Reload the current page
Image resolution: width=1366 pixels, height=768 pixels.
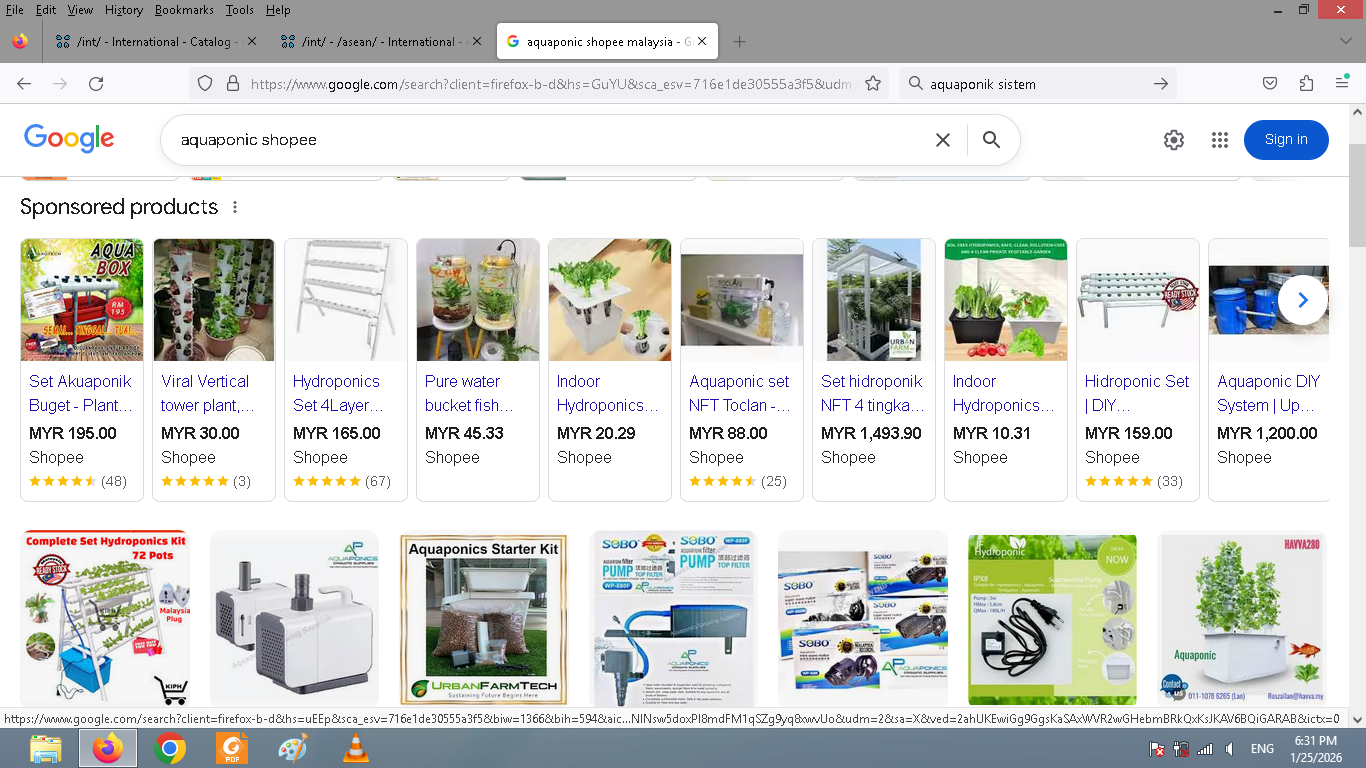tap(96, 84)
